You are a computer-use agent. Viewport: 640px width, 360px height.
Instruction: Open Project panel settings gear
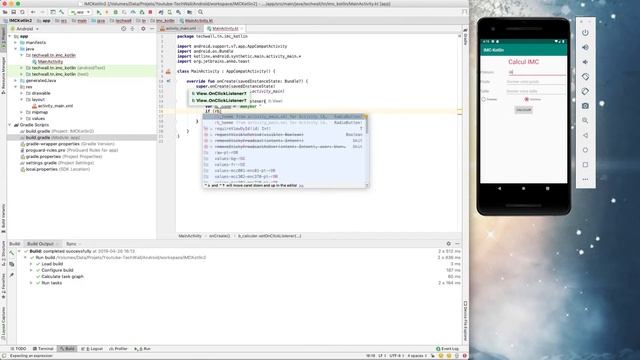[x=143, y=29]
